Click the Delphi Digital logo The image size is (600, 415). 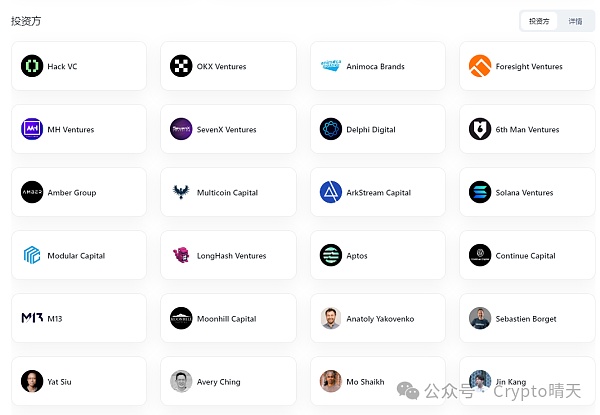[331, 129]
